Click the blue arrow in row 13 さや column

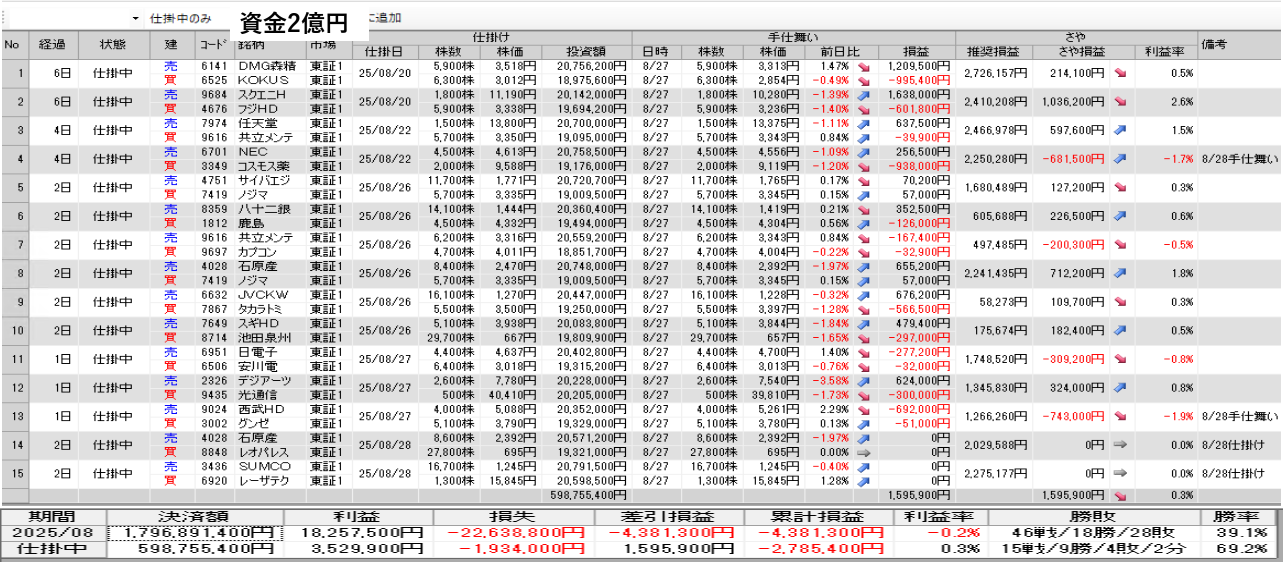tap(1119, 417)
